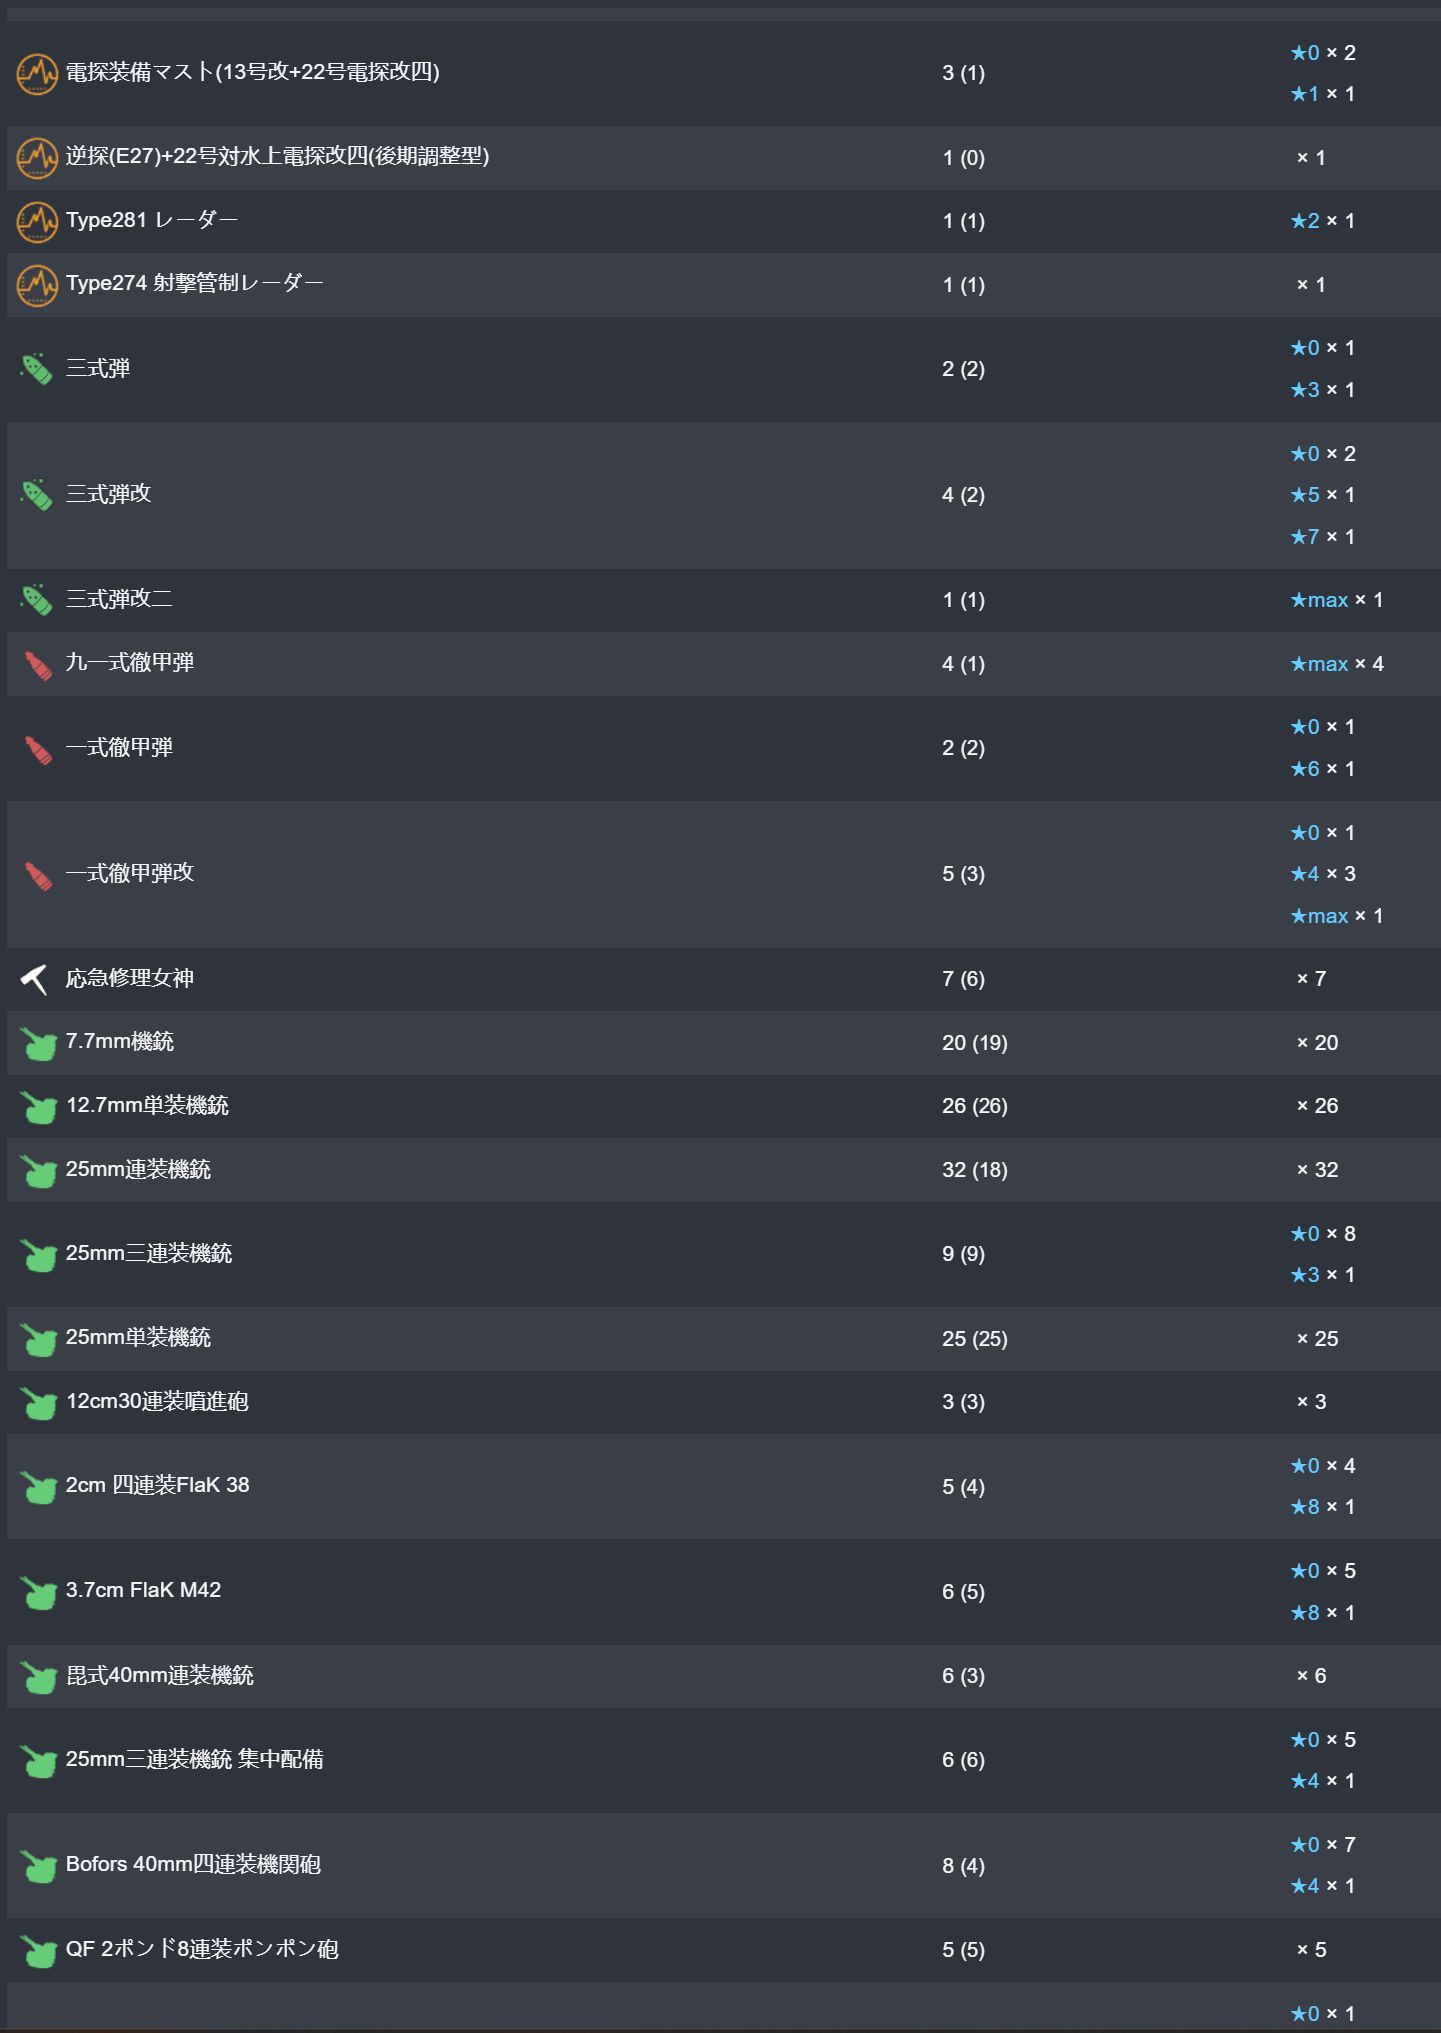The width and height of the screenshot is (1441, 2033).
Task: Click the ★7 × 1 entry for 三式弾改
Action: point(1322,537)
